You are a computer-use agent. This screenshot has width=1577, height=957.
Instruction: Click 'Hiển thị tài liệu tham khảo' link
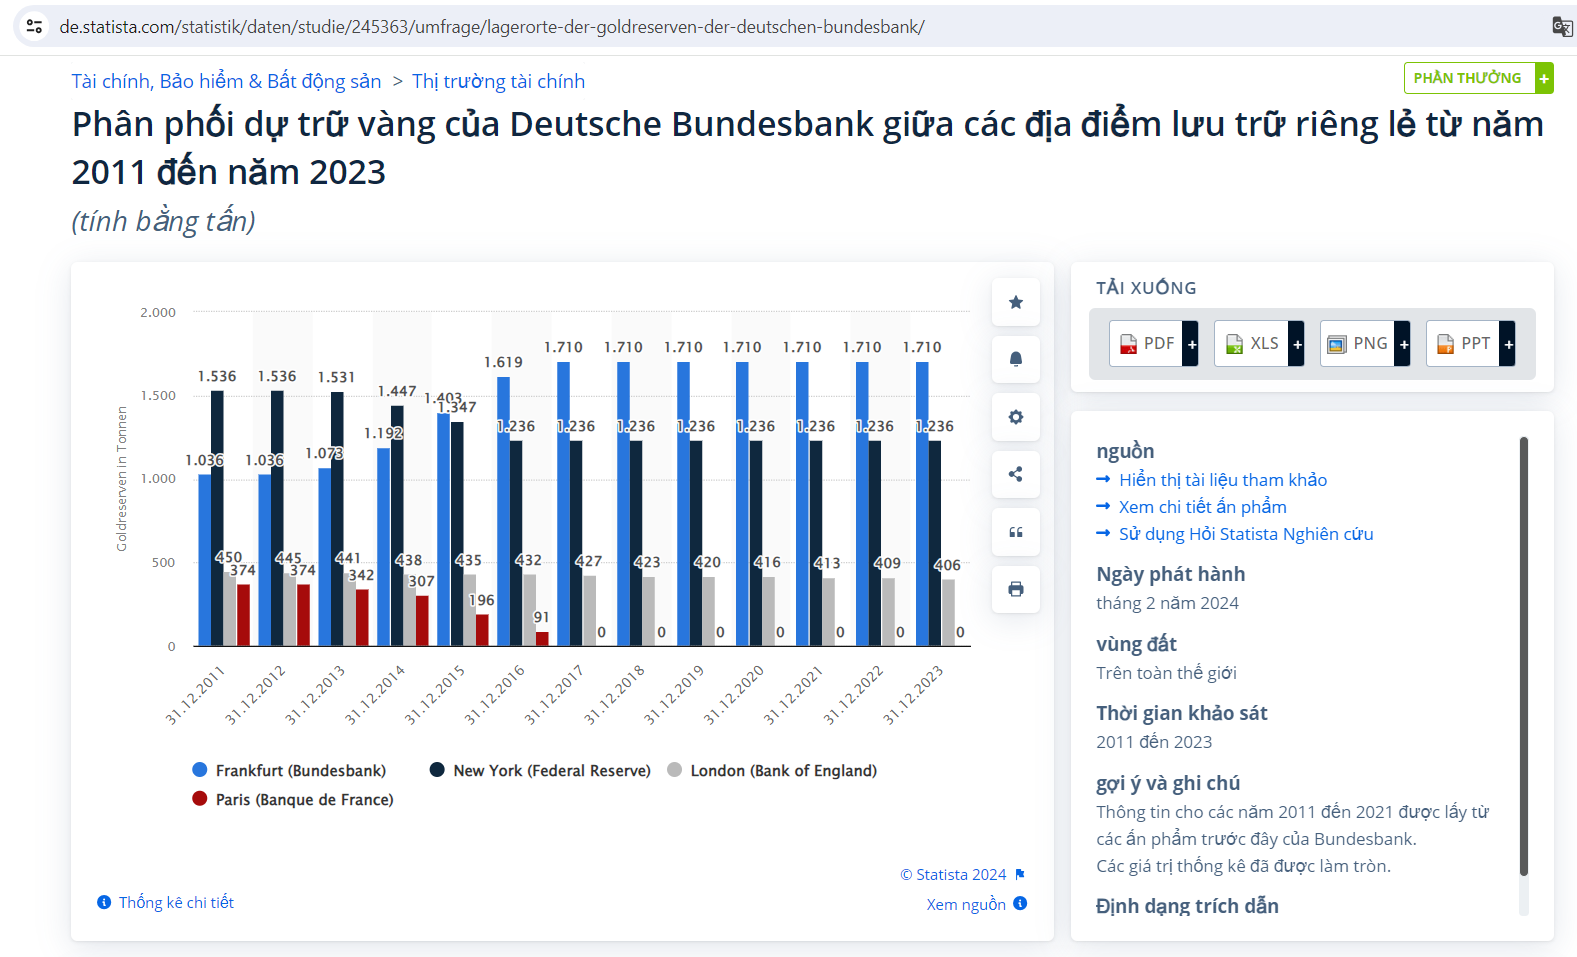coord(1222,480)
